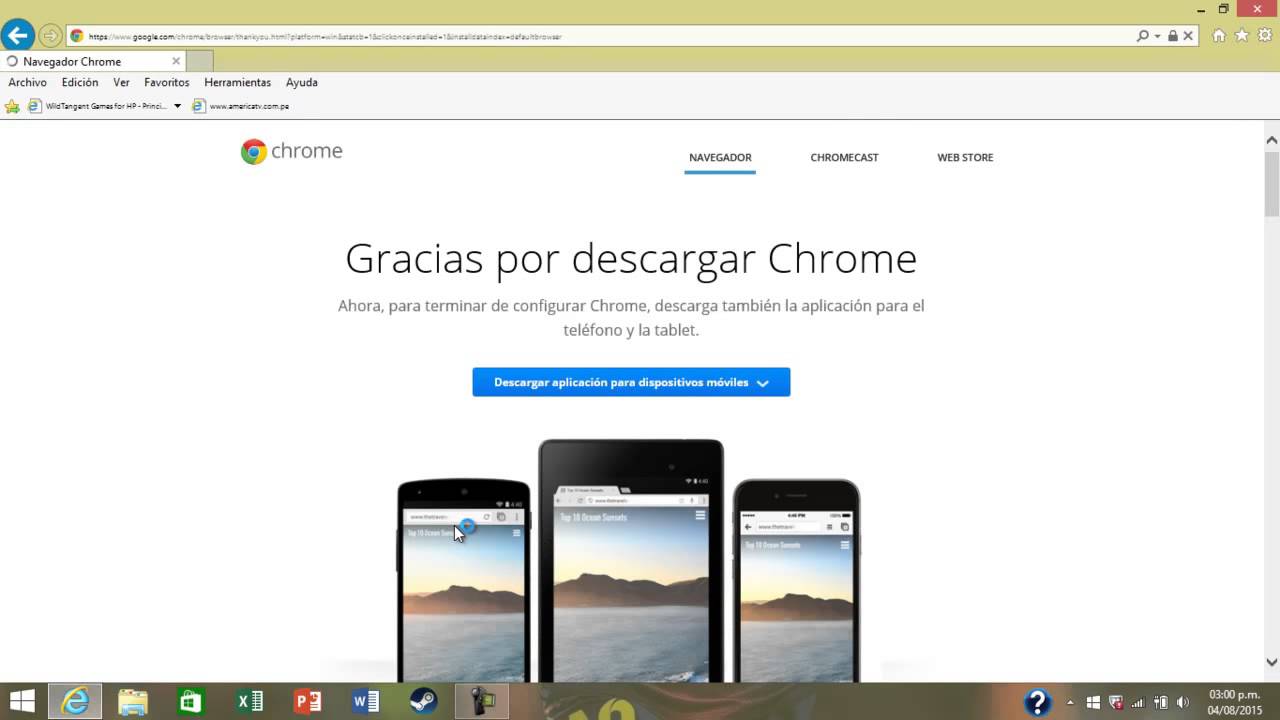Show hidden tray icons arrow

click(1070, 702)
